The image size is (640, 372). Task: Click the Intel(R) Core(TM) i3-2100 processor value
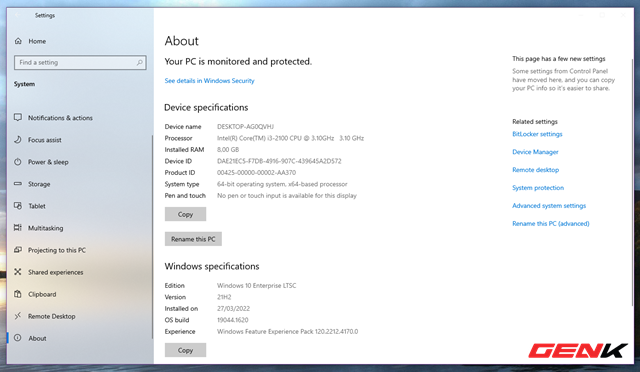(290, 138)
